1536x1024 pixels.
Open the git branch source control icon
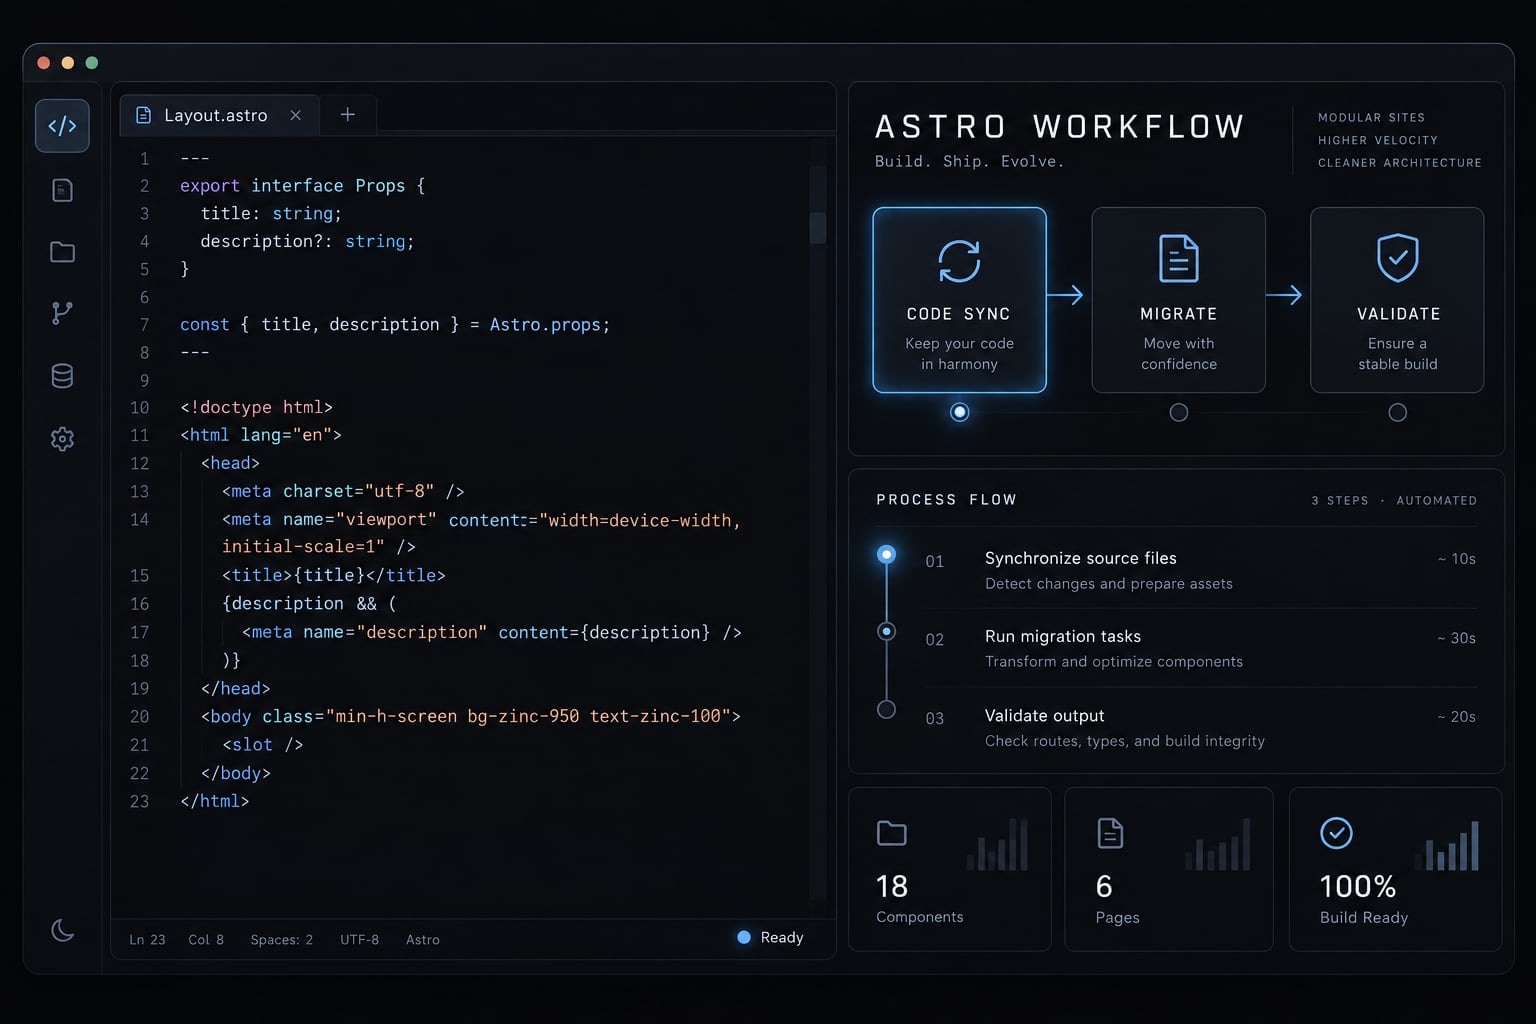point(62,313)
